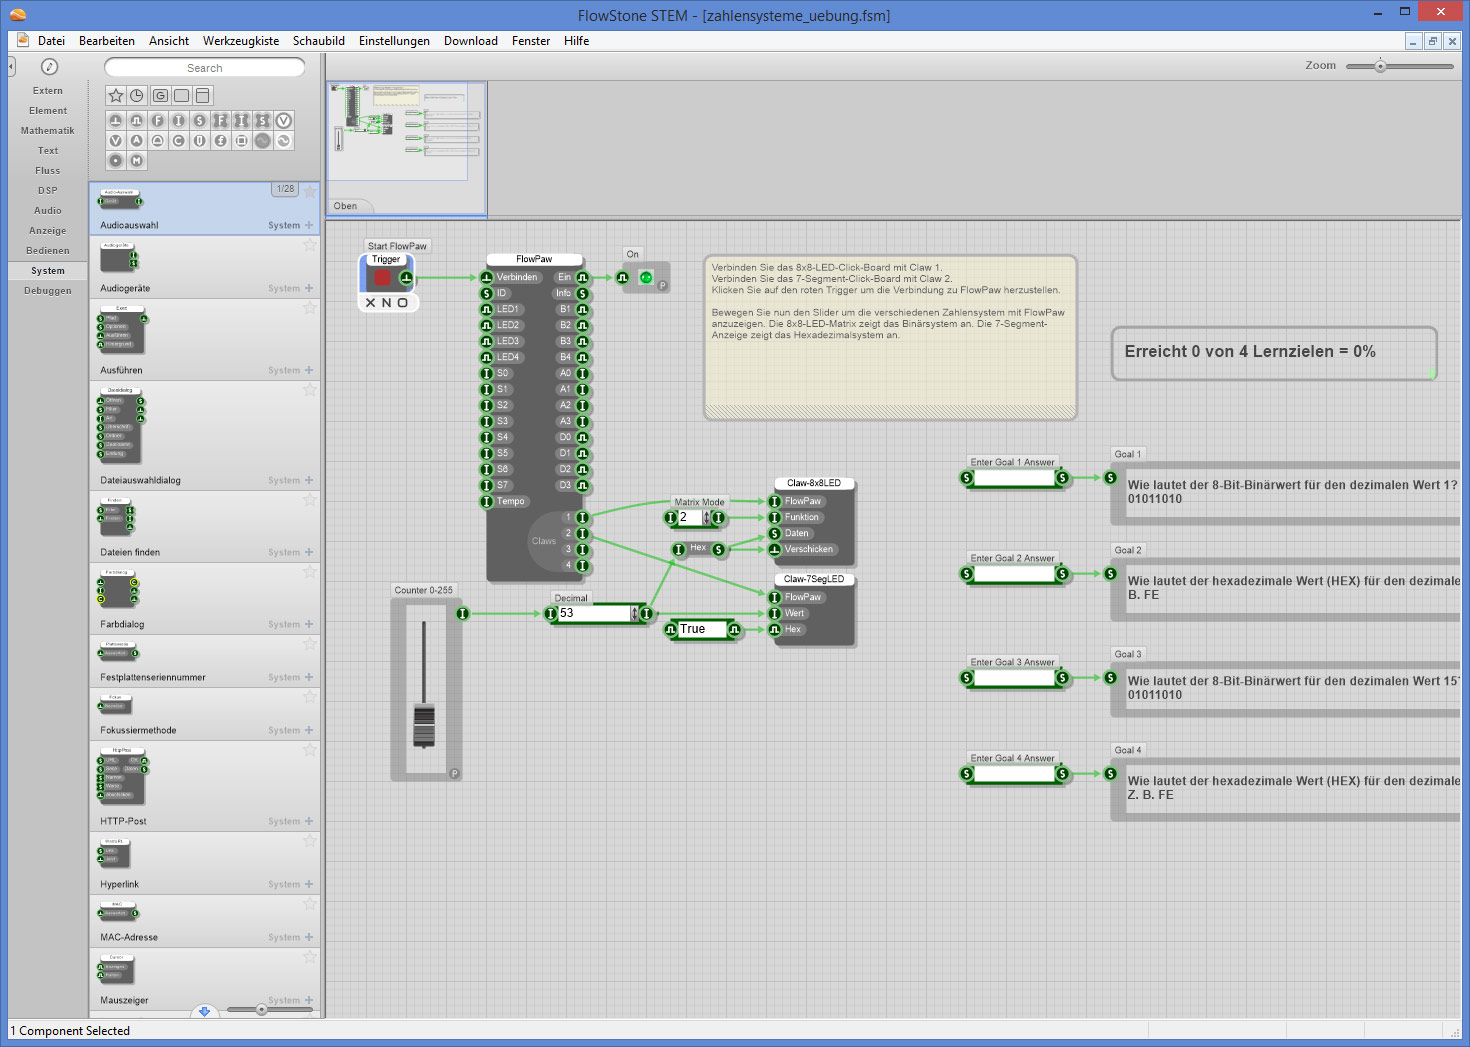
Task: Toggle the True boolean switch
Action: click(702, 629)
